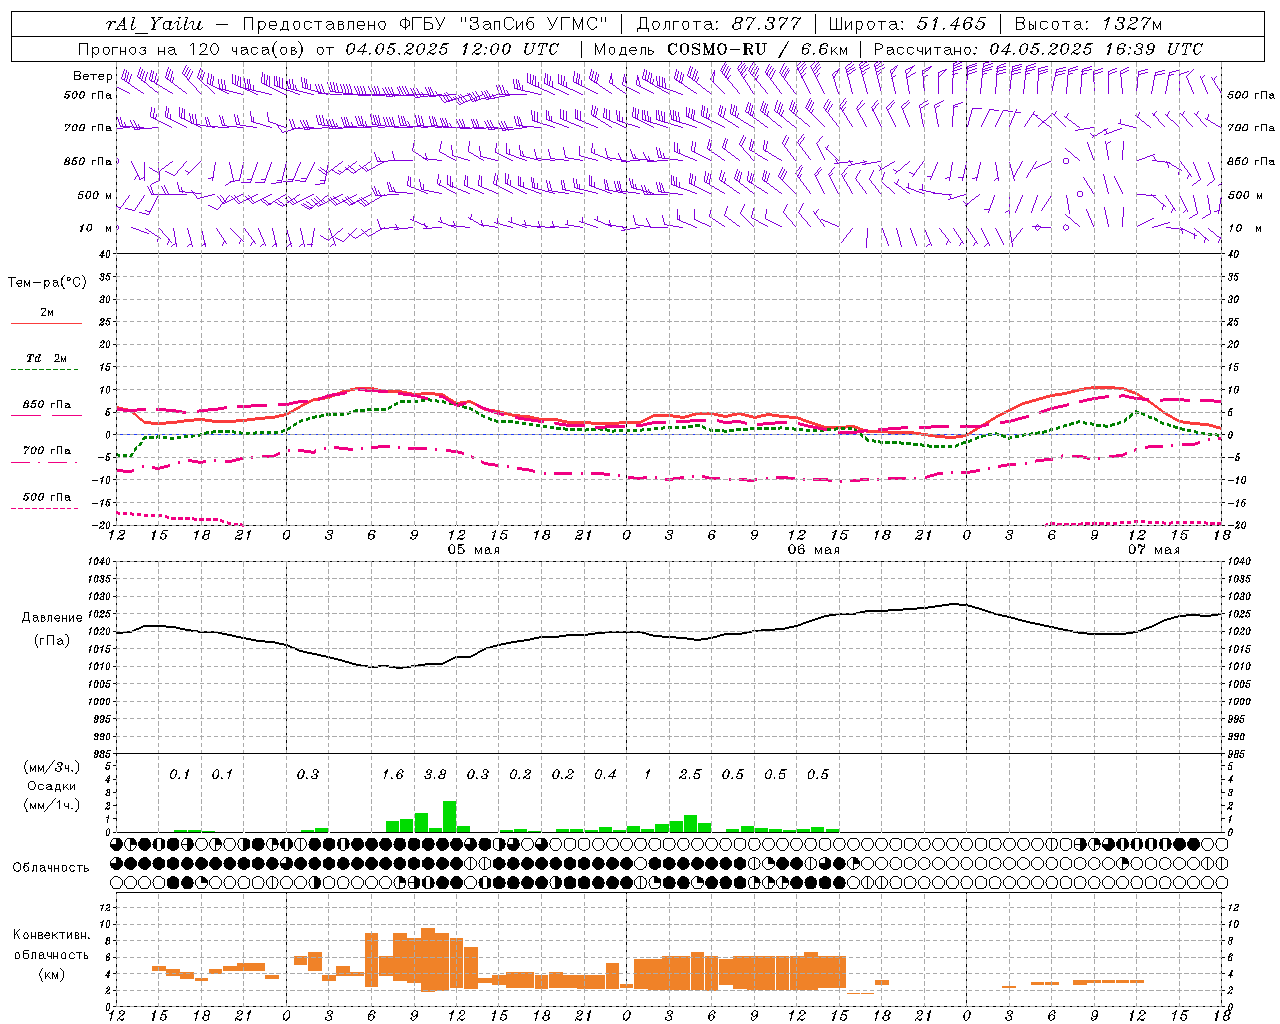Click the 'Td 2м' dew point legend entry
The image size is (1280, 1024).
[x=46, y=364]
